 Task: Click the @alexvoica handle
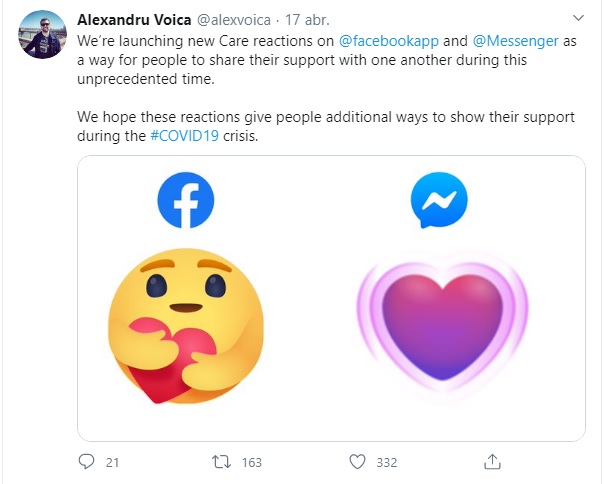238,20
